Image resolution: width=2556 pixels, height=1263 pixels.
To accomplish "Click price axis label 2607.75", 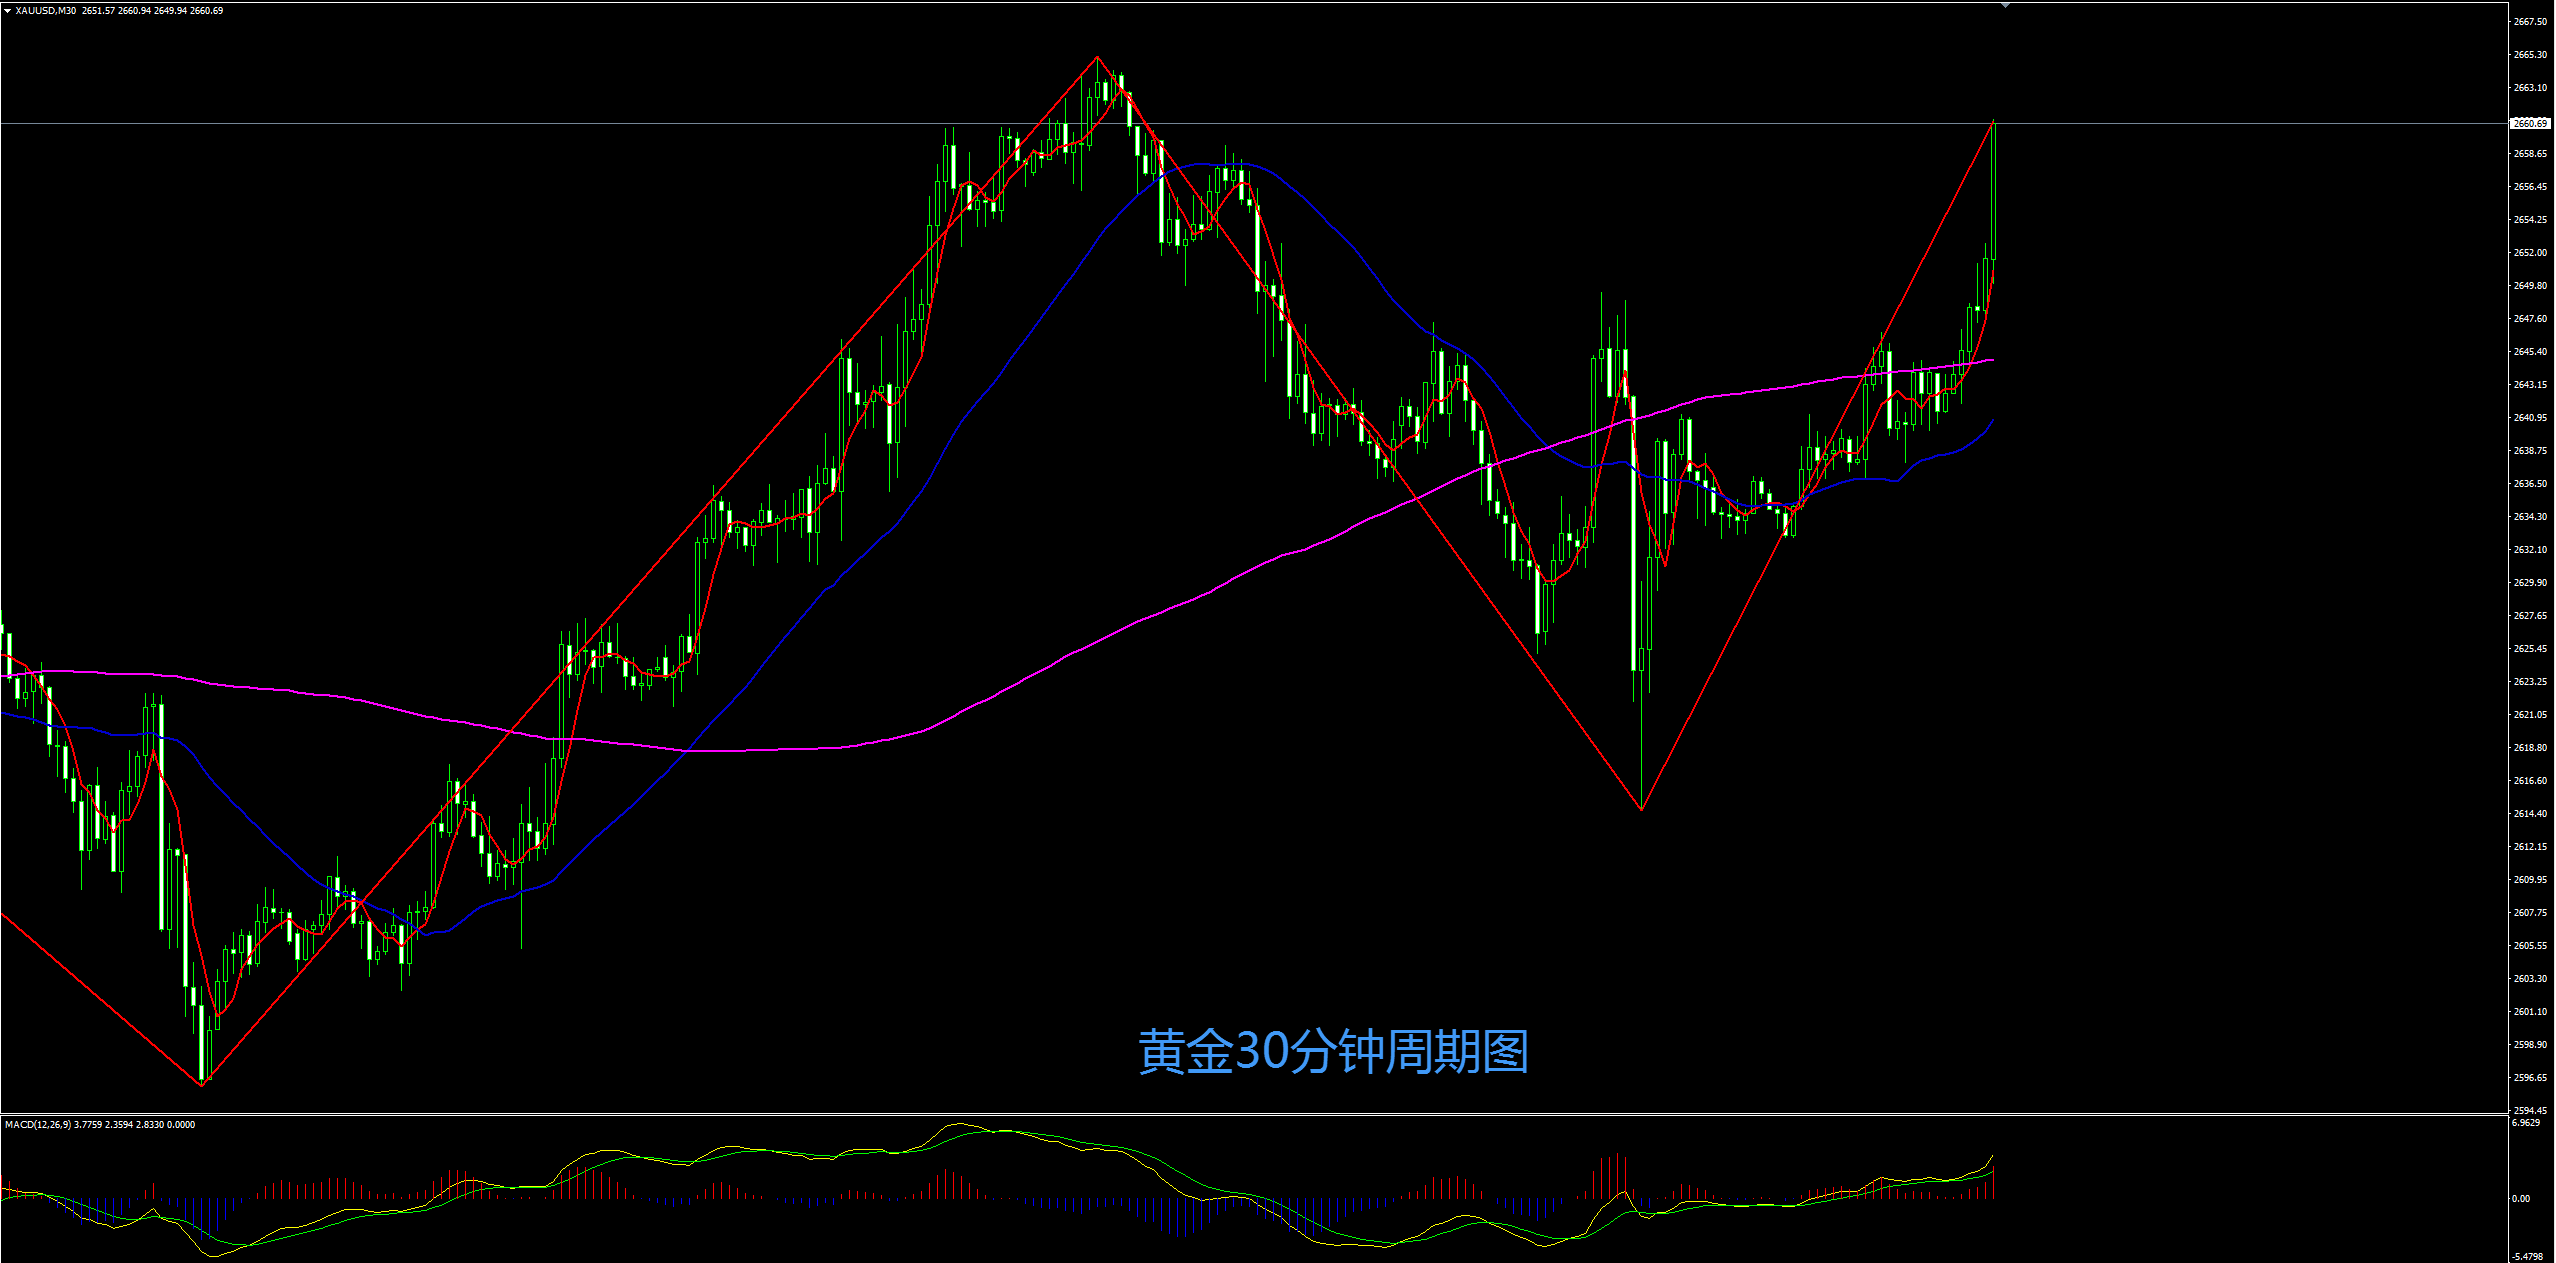I will [x=2530, y=913].
